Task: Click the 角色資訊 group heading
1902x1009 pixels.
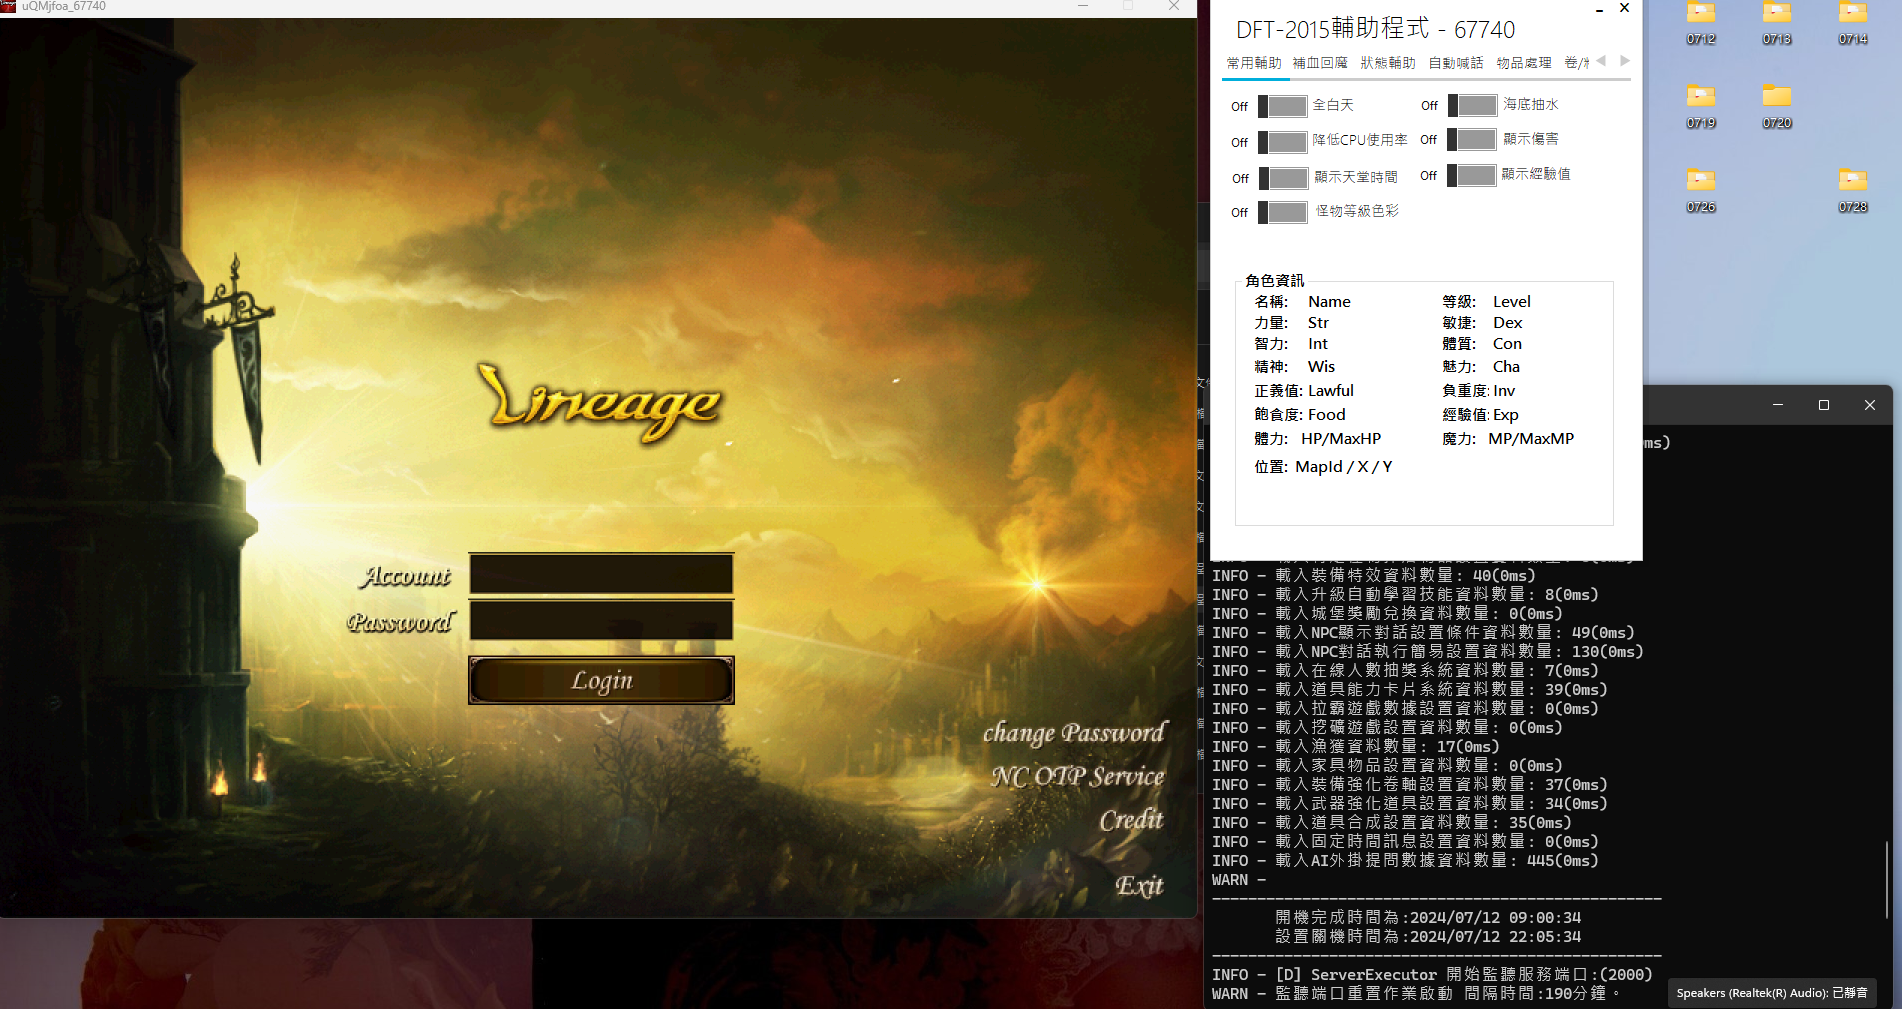Action: click(x=1275, y=281)
